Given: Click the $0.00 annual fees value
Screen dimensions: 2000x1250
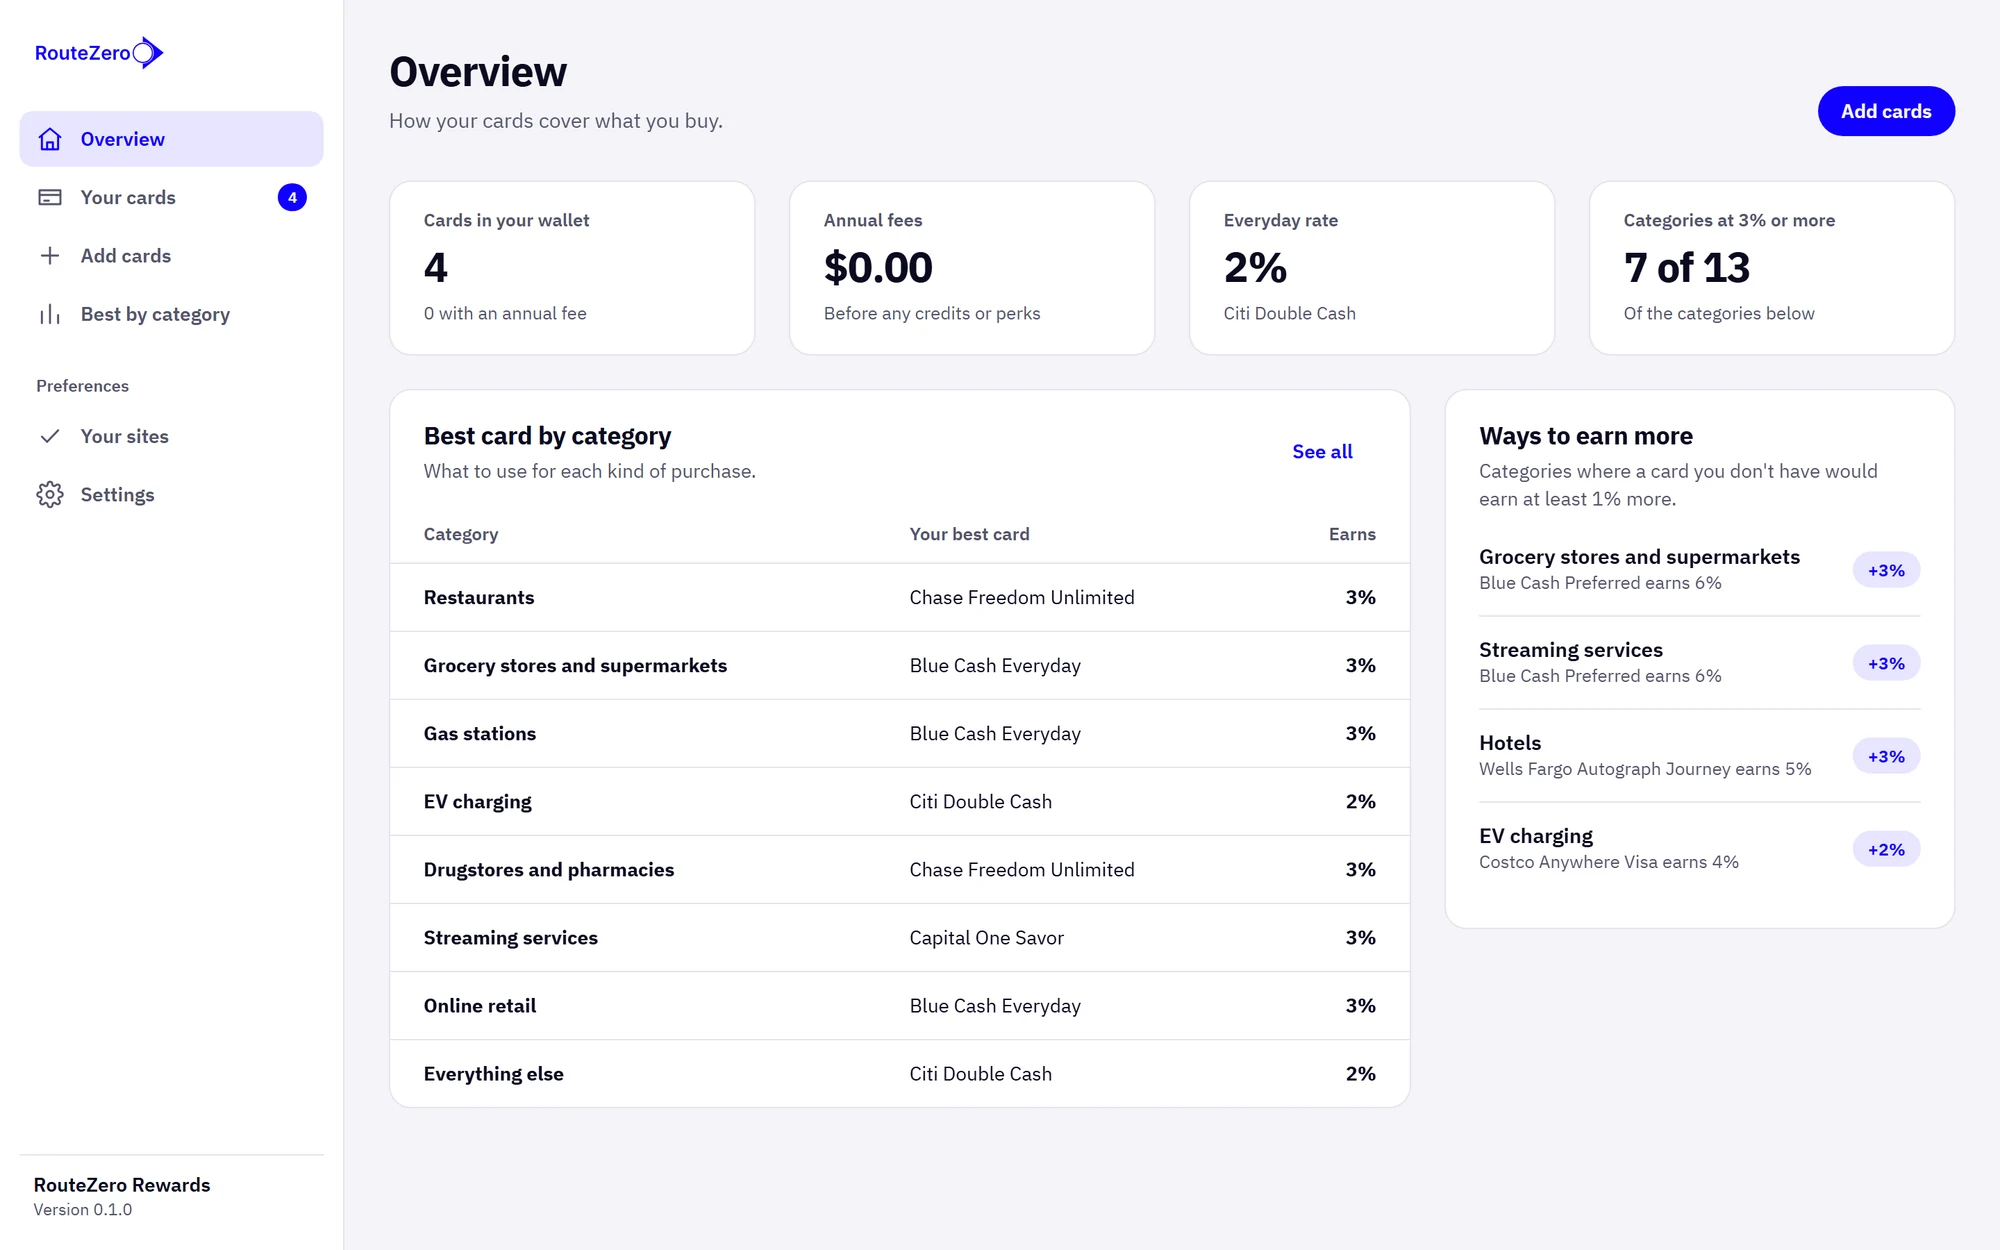Looking at the screenshot, I should point(878,268).
